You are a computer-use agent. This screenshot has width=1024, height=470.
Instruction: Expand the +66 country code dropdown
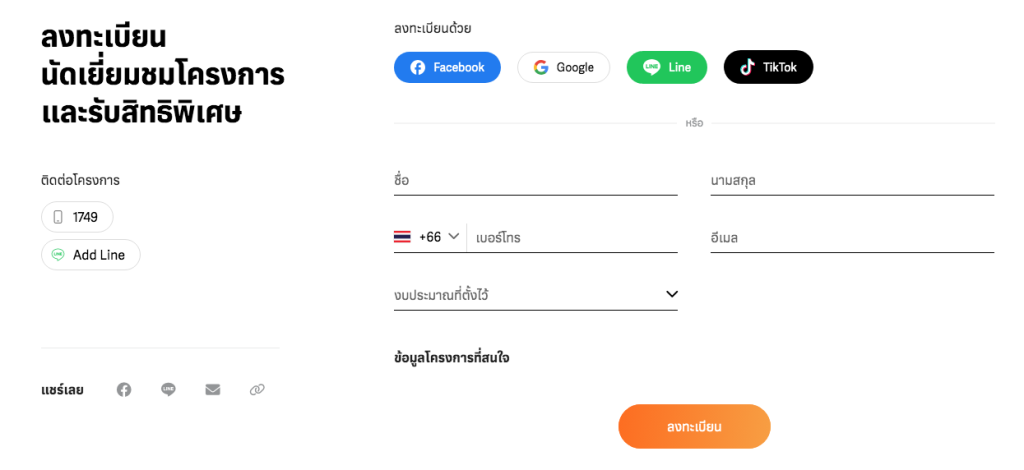click(429, 237)
